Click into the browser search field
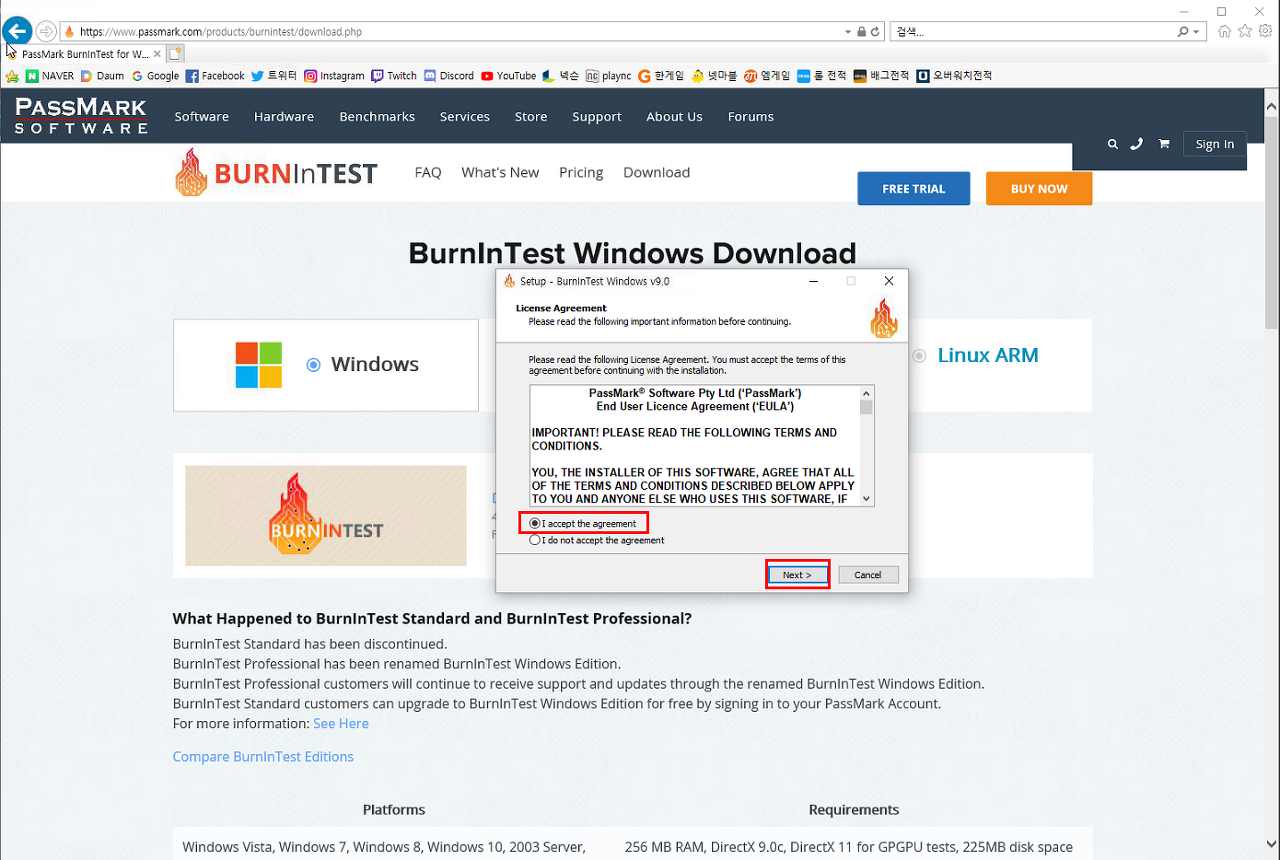This screenshot has height=860, width=1280. point(1032,32)
